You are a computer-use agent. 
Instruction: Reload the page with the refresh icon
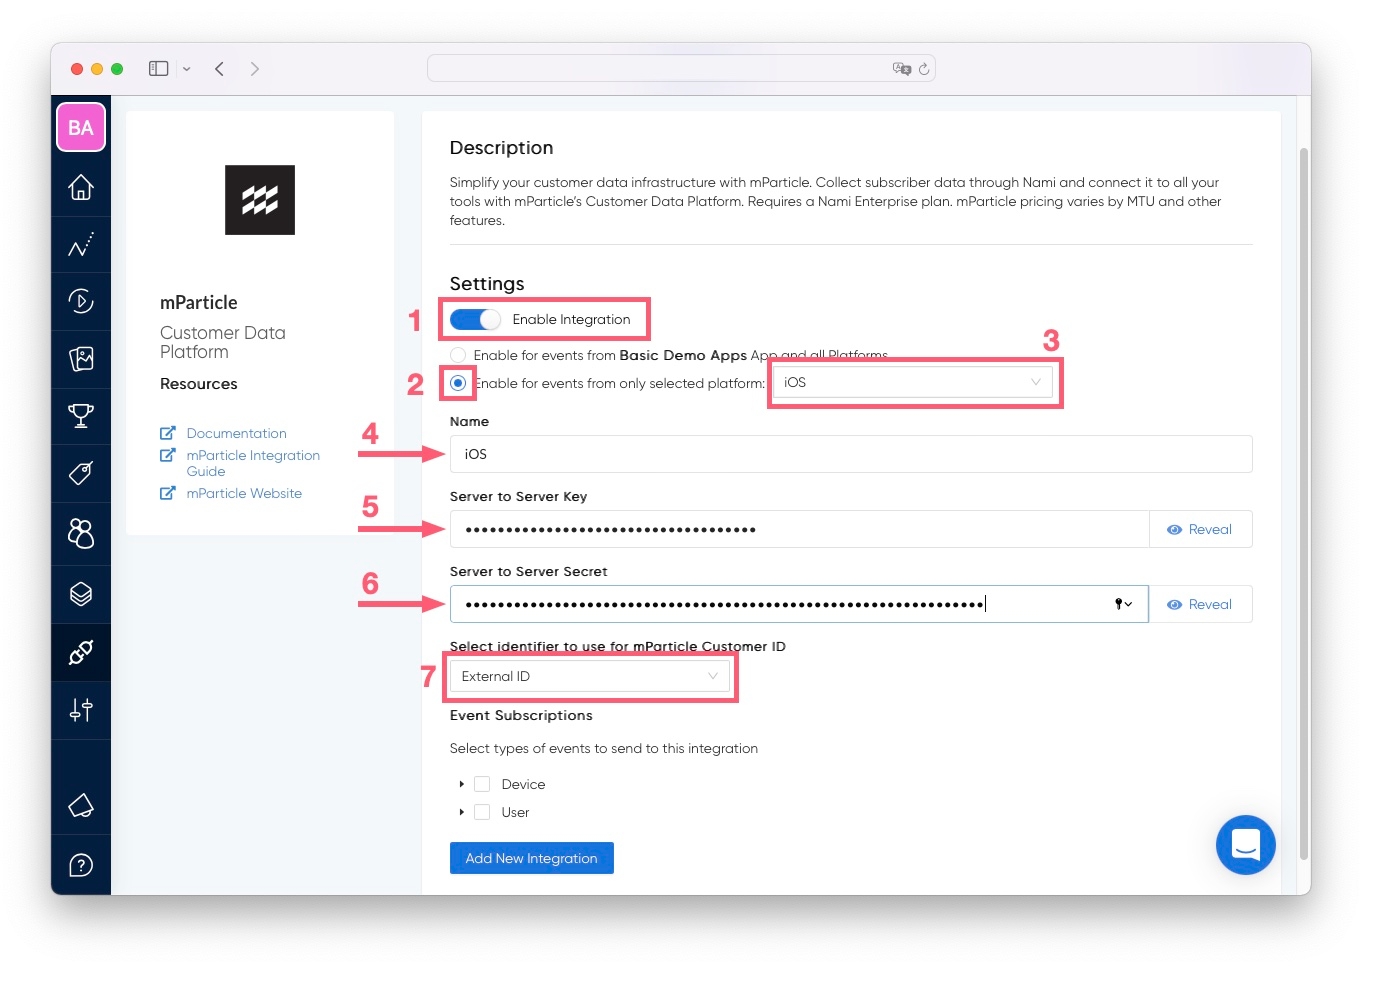[x=924, y=69]
